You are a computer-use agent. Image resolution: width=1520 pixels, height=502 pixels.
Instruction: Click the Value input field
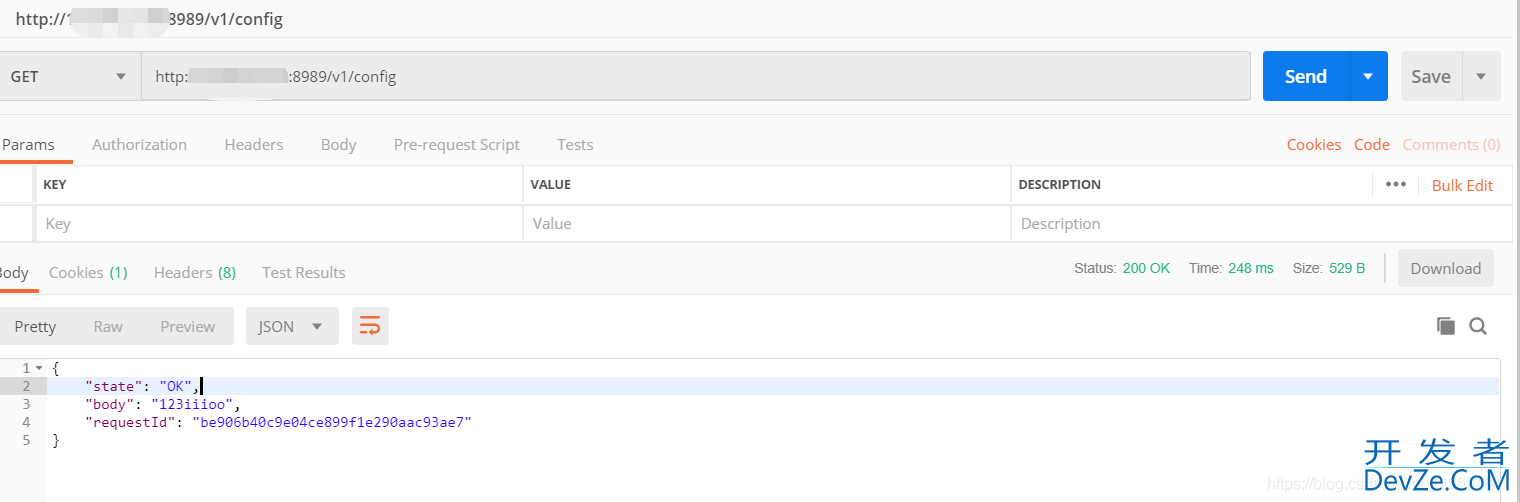767,223
